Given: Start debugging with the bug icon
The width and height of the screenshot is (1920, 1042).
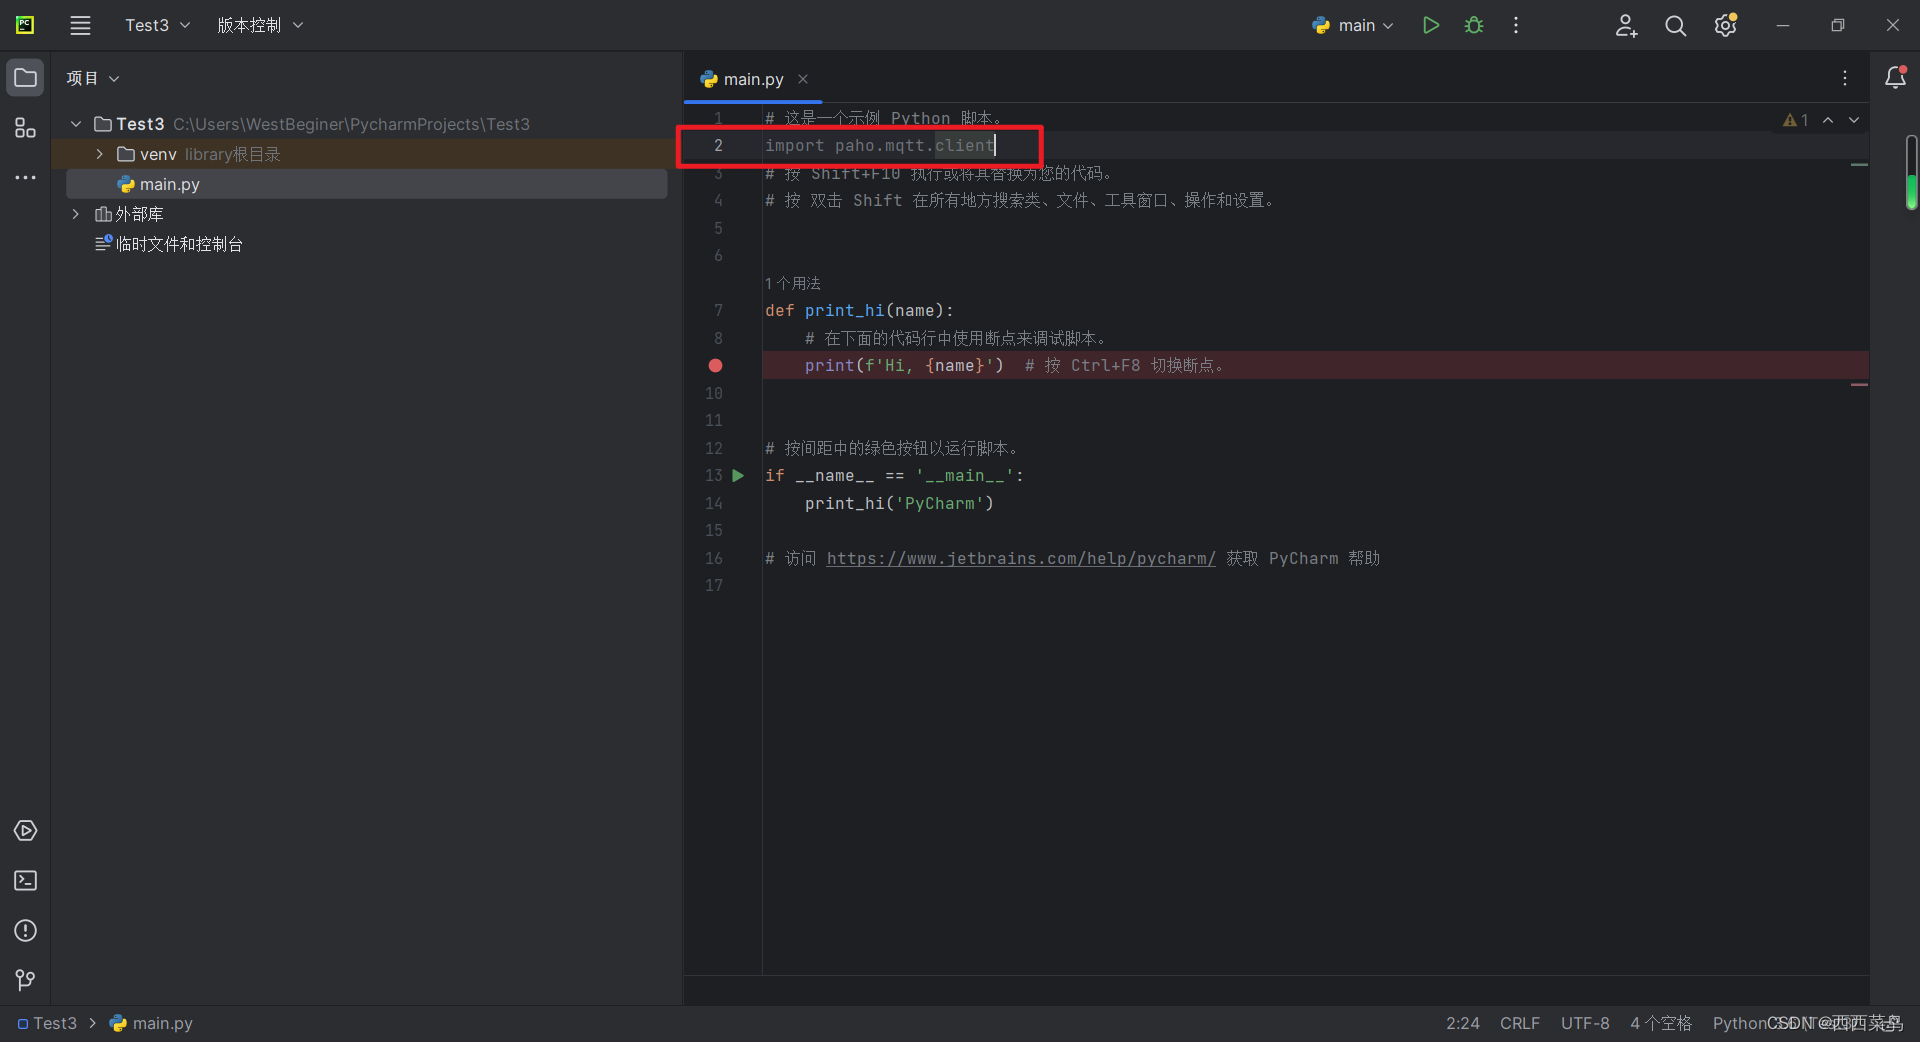Looking at the screenshot, I should tap(1474, 26).
